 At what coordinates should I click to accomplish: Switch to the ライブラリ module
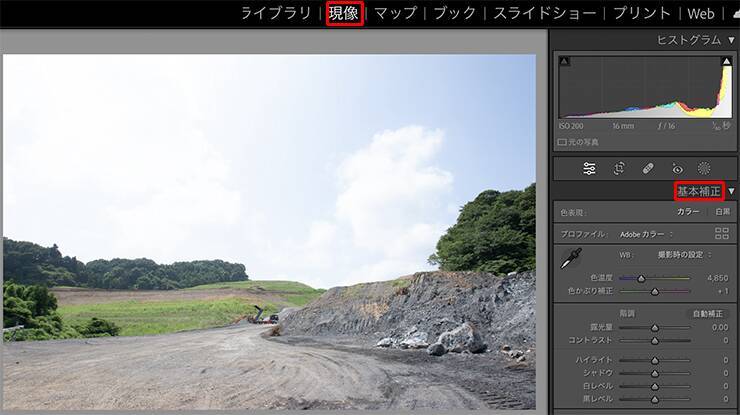[278, 13]
